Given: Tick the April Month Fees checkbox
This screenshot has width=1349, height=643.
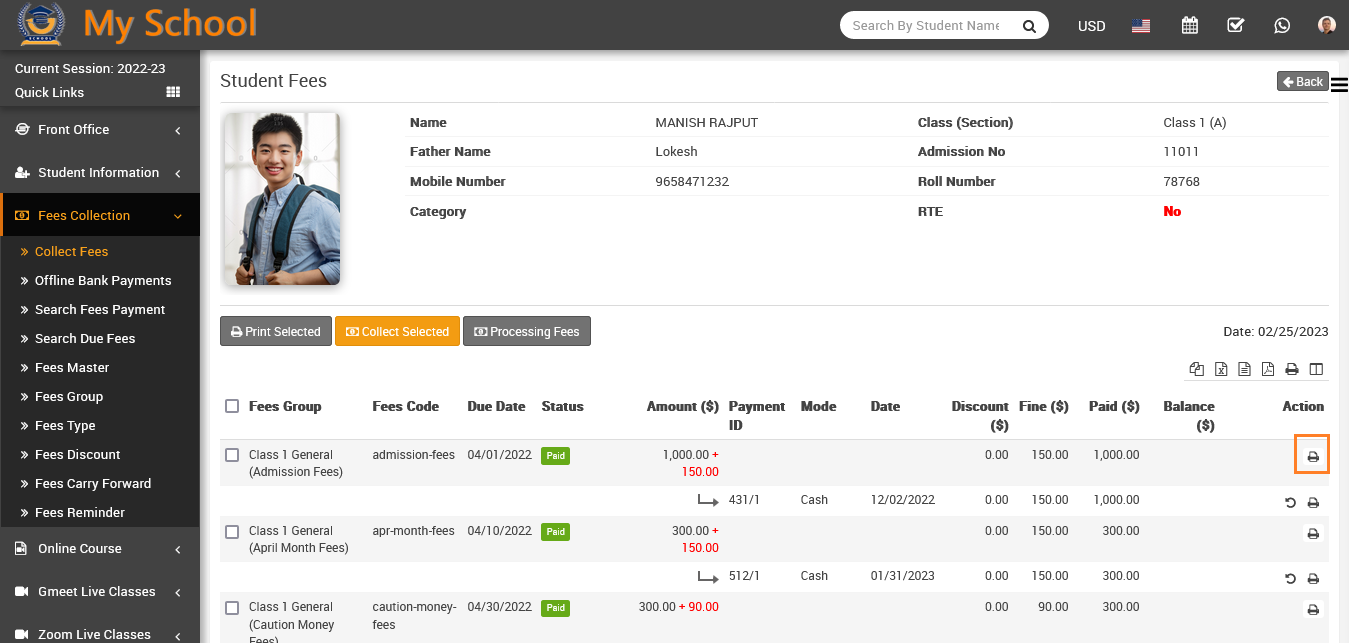Looking at the screenshot, I should click(232, 531).
